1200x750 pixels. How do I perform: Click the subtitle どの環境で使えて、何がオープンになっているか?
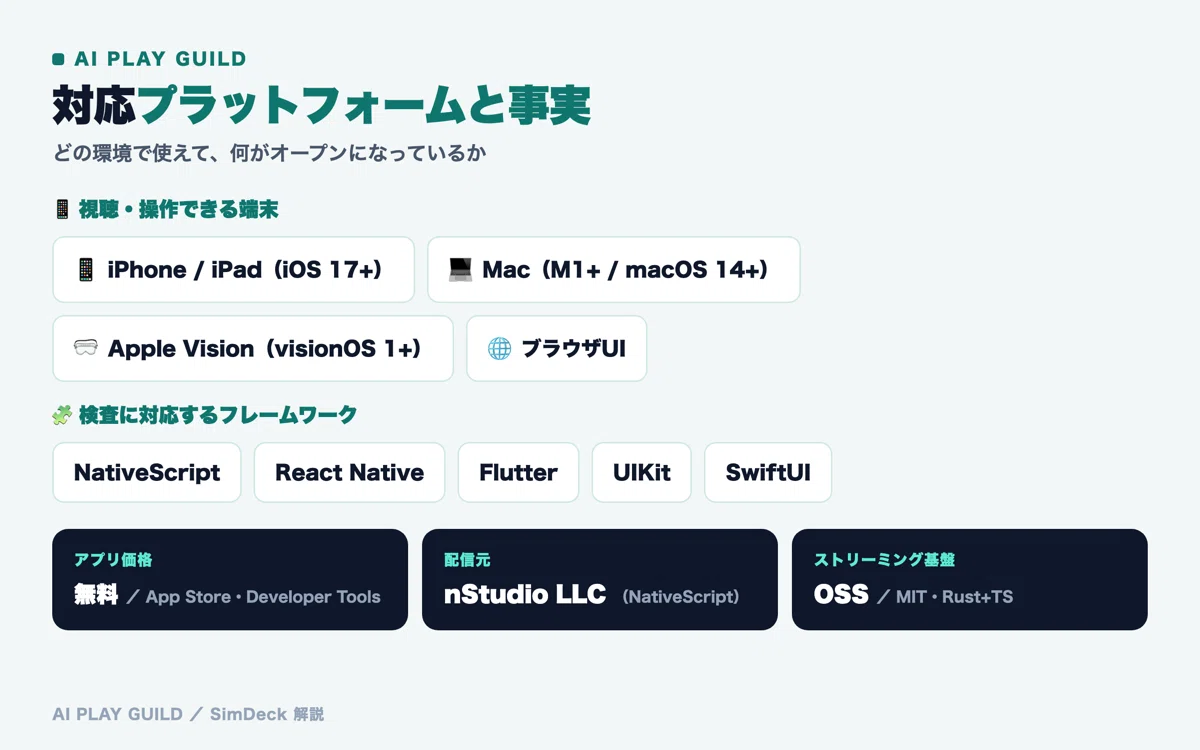coord(269,155)
